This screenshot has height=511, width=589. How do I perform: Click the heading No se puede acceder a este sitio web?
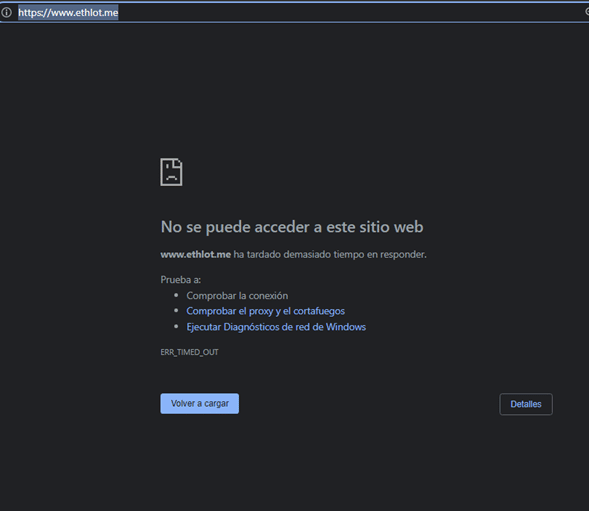(292, 227)
